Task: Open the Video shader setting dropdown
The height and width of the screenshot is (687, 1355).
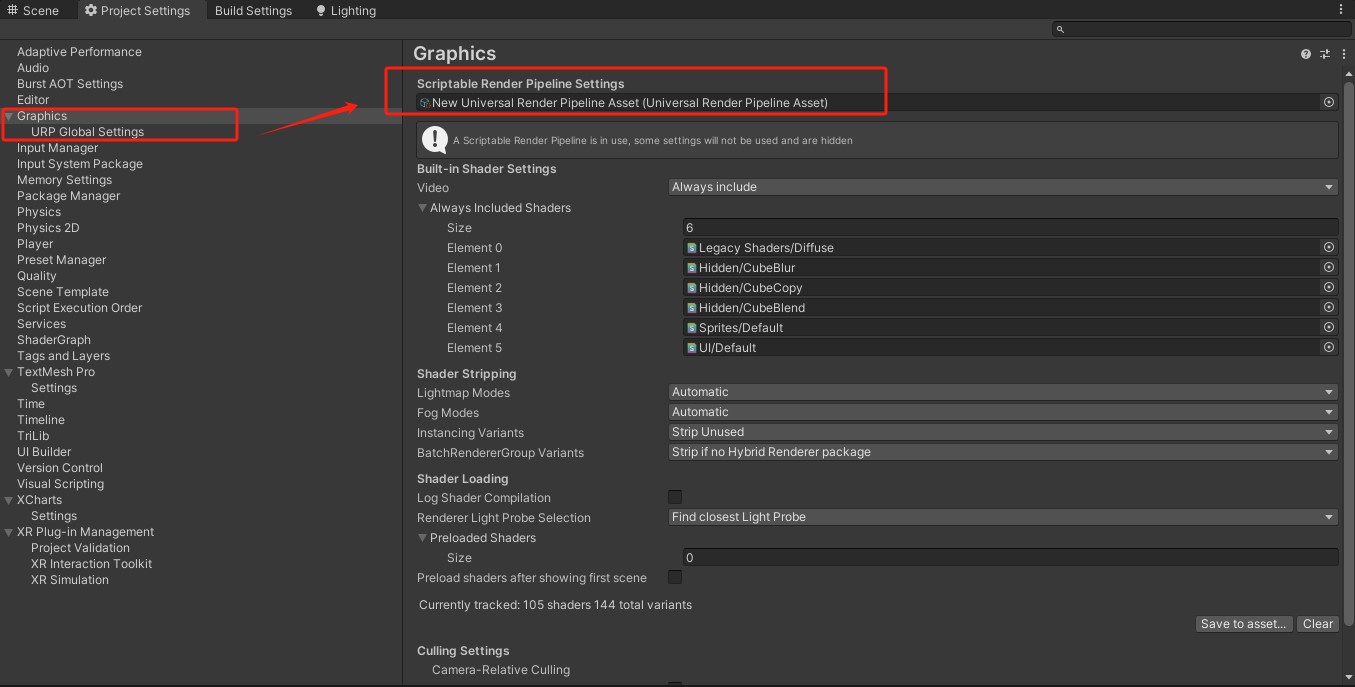Action: [1002, 187]
